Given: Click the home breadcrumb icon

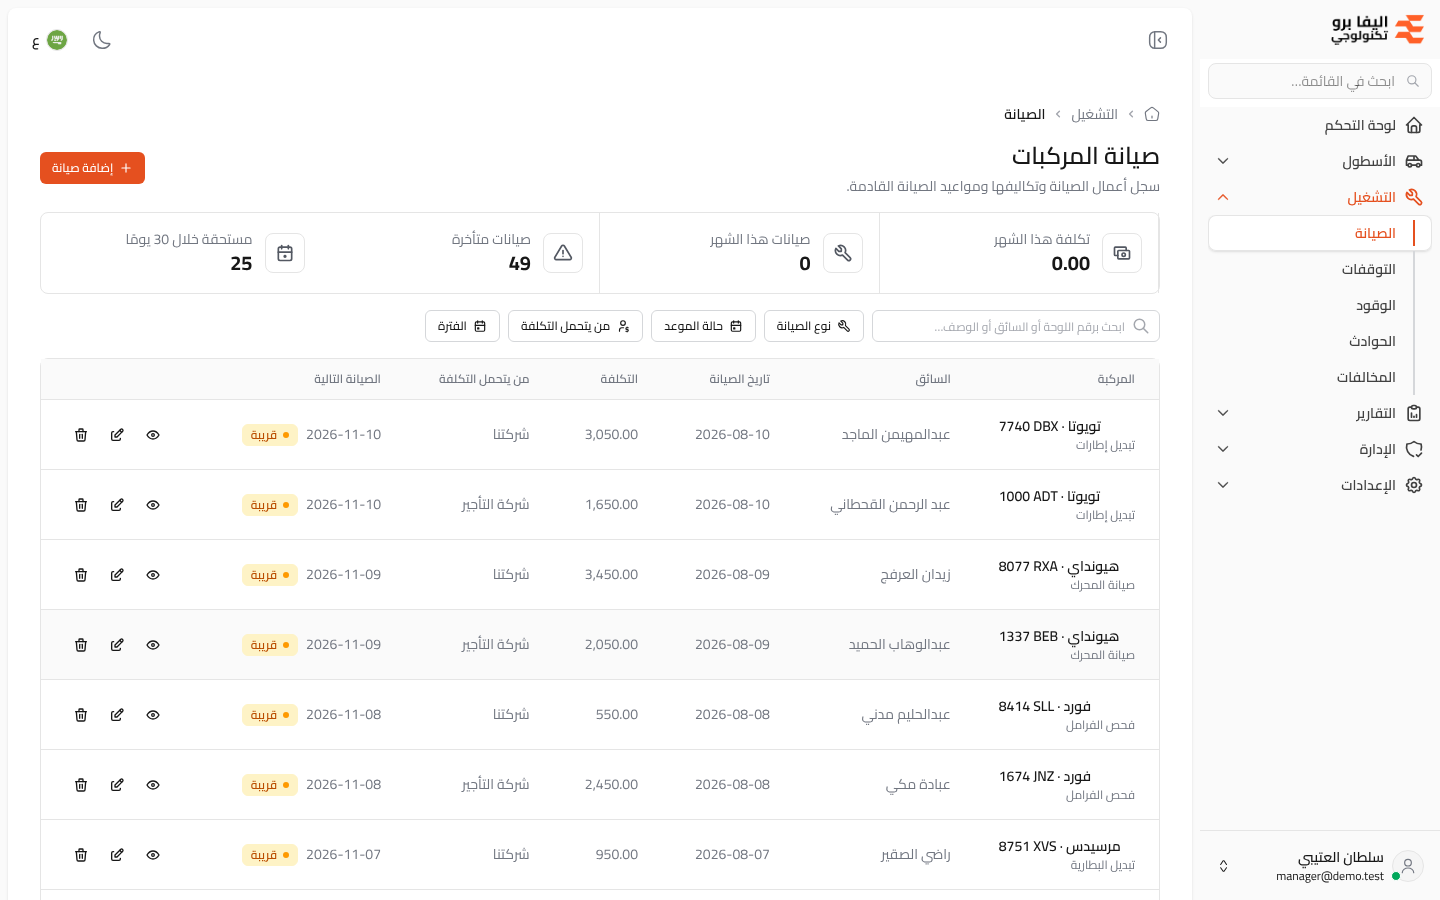Looking at the screenshot, I should (1152, 114).
